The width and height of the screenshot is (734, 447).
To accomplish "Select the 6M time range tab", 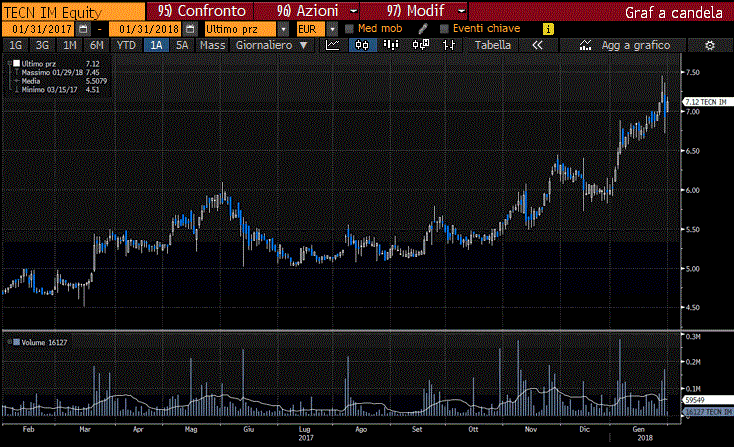I will click(96, 46).
